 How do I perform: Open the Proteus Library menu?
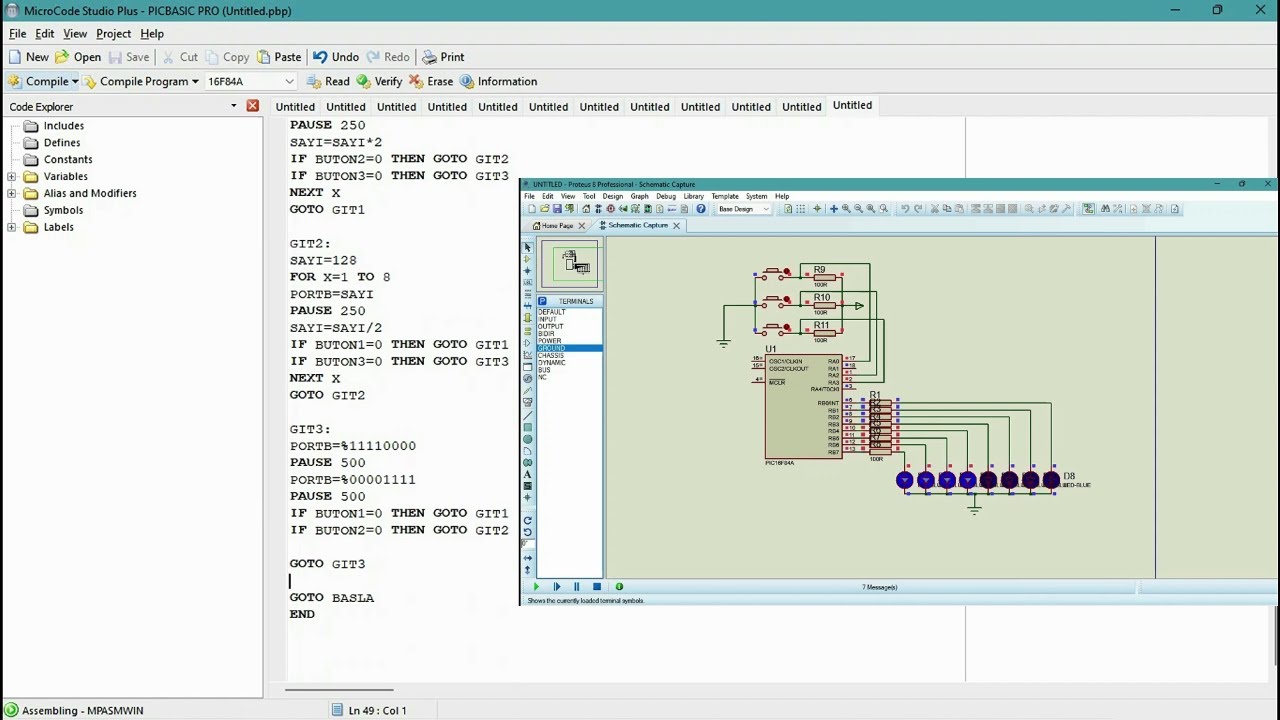pyautogui.click(x=694, y=196)
